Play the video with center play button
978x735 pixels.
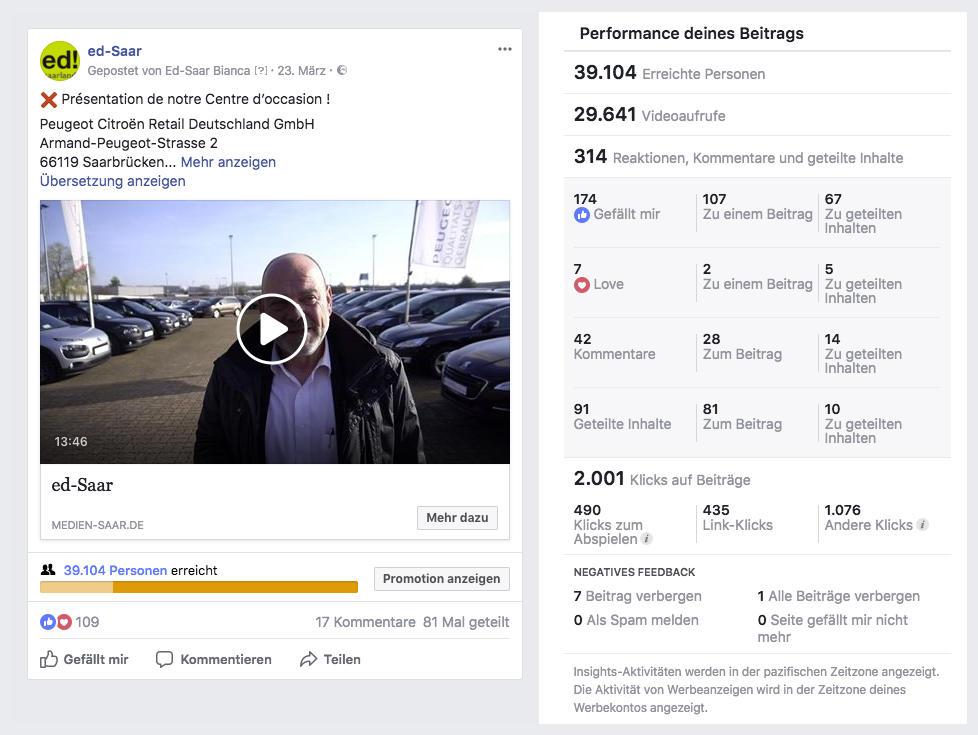pyautogui.click(x=271, y=329)
